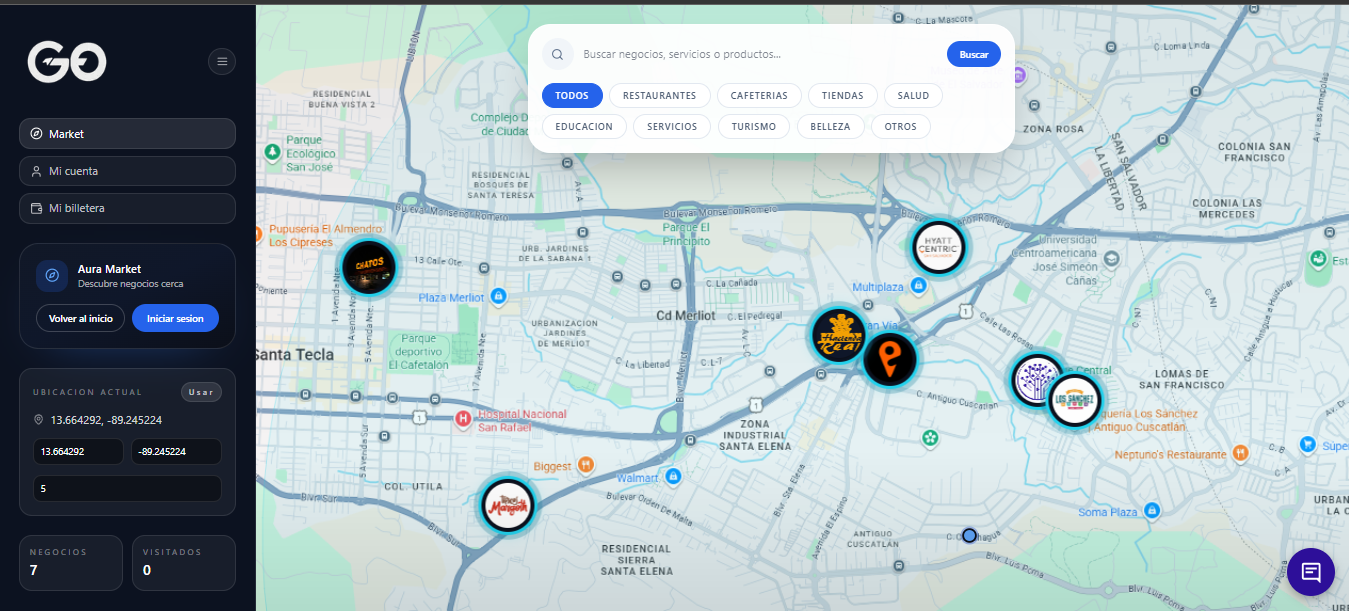Open the chat bubble icon in corner
The image size is (1349, 611).
point(1310,573)
